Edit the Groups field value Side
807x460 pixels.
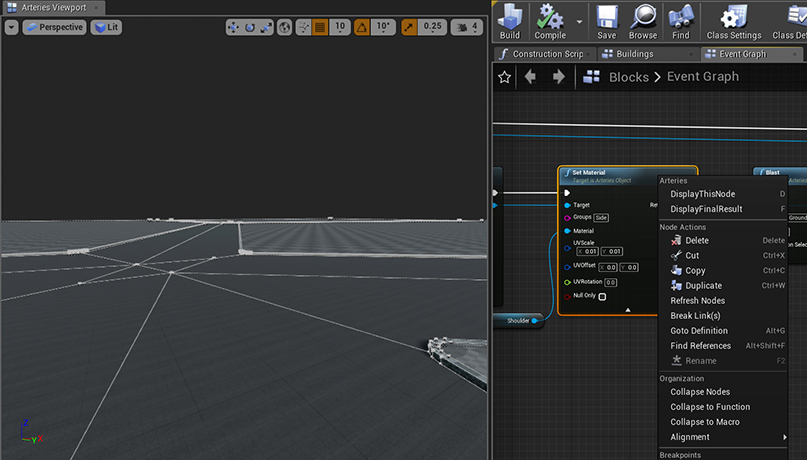pos(601,218)
